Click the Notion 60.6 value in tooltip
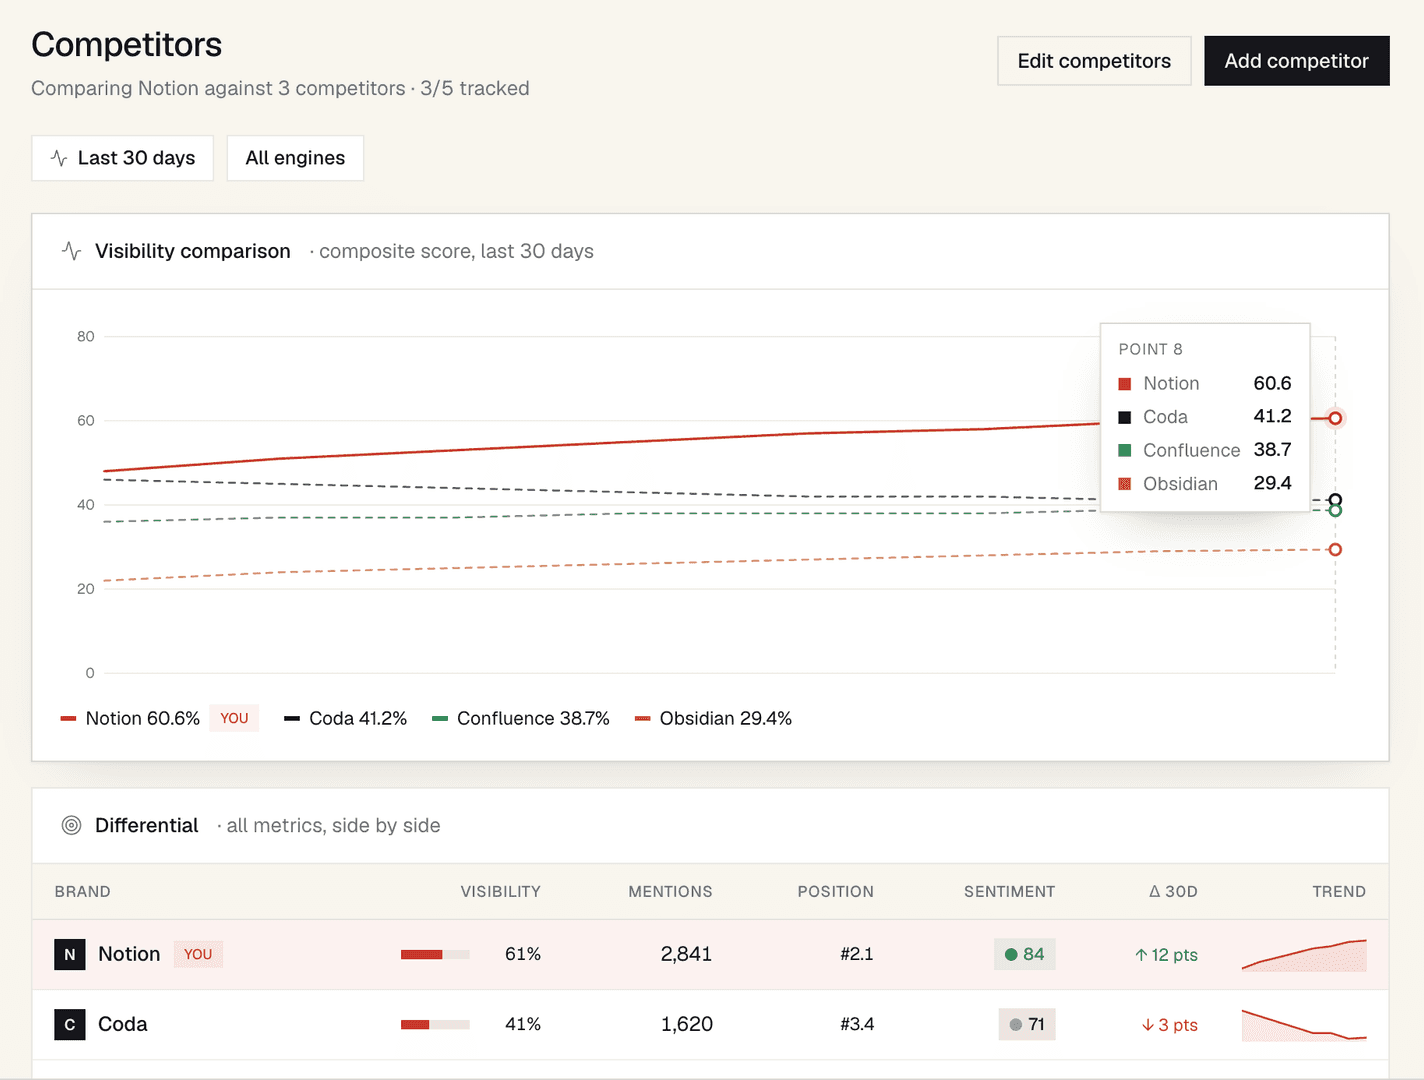Screen dimensions: 1424x1080 coord(1272,383)
